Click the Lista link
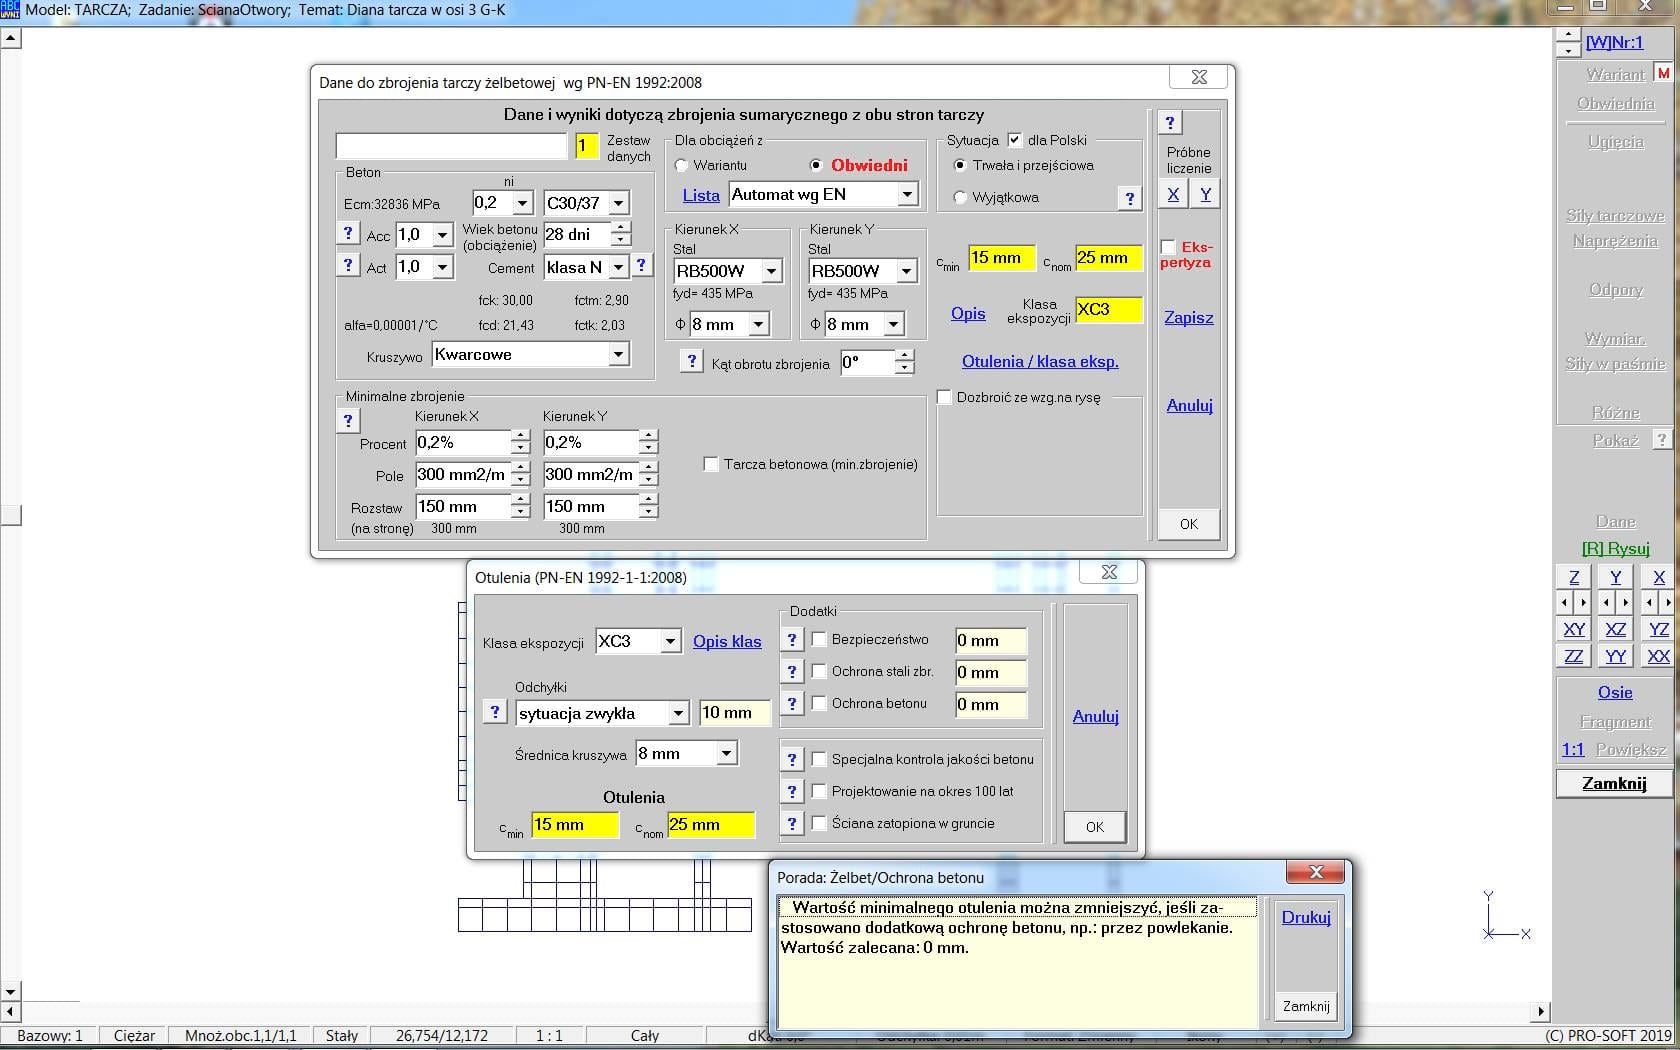This screenshot has height=1050, width=1680. [x=701, y=196]
